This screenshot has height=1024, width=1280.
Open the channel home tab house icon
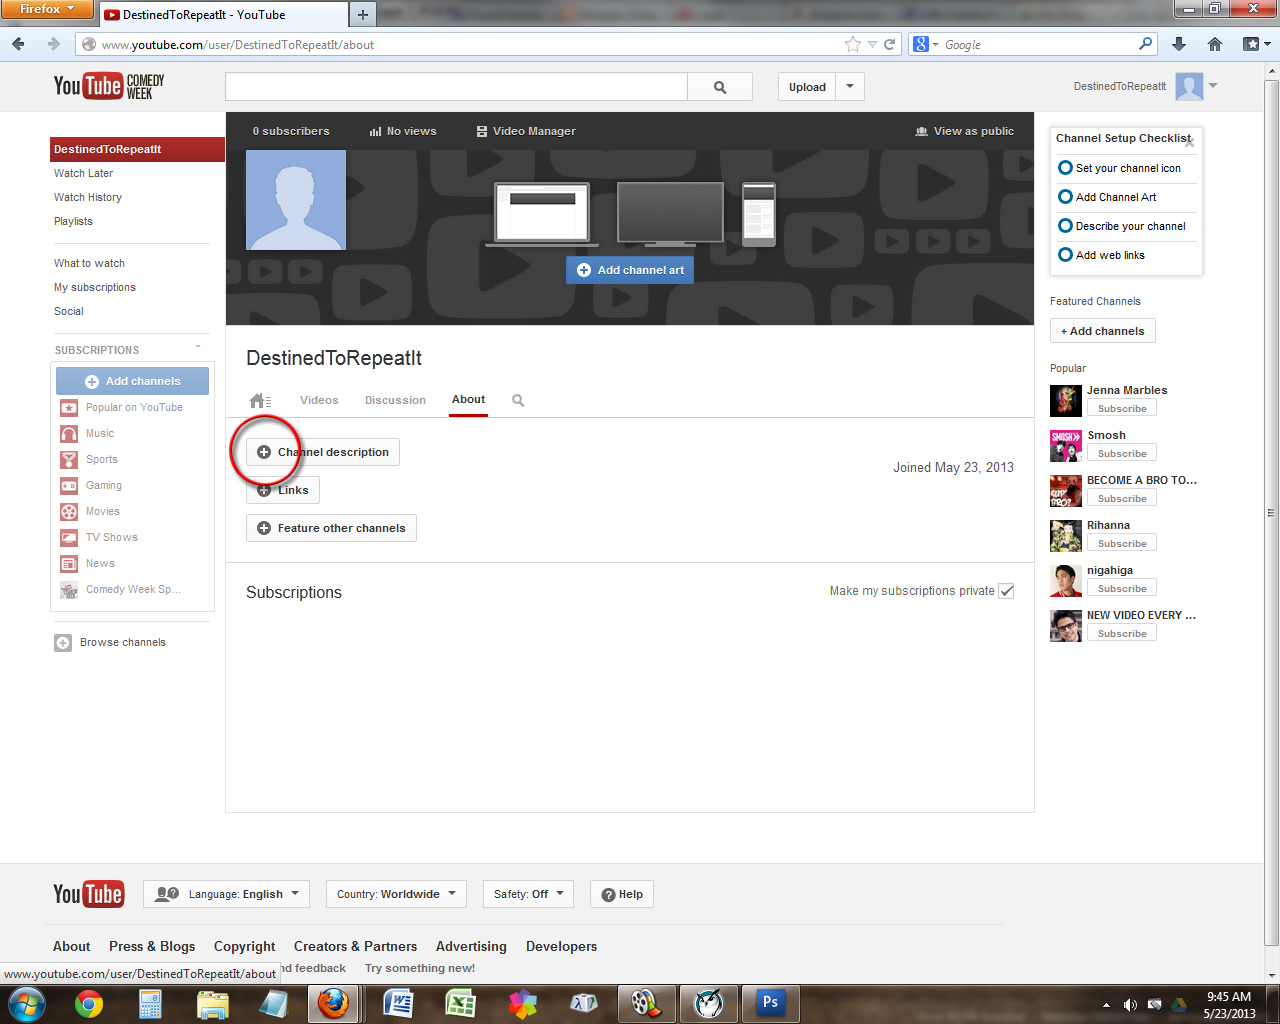[x=258, y=400]
